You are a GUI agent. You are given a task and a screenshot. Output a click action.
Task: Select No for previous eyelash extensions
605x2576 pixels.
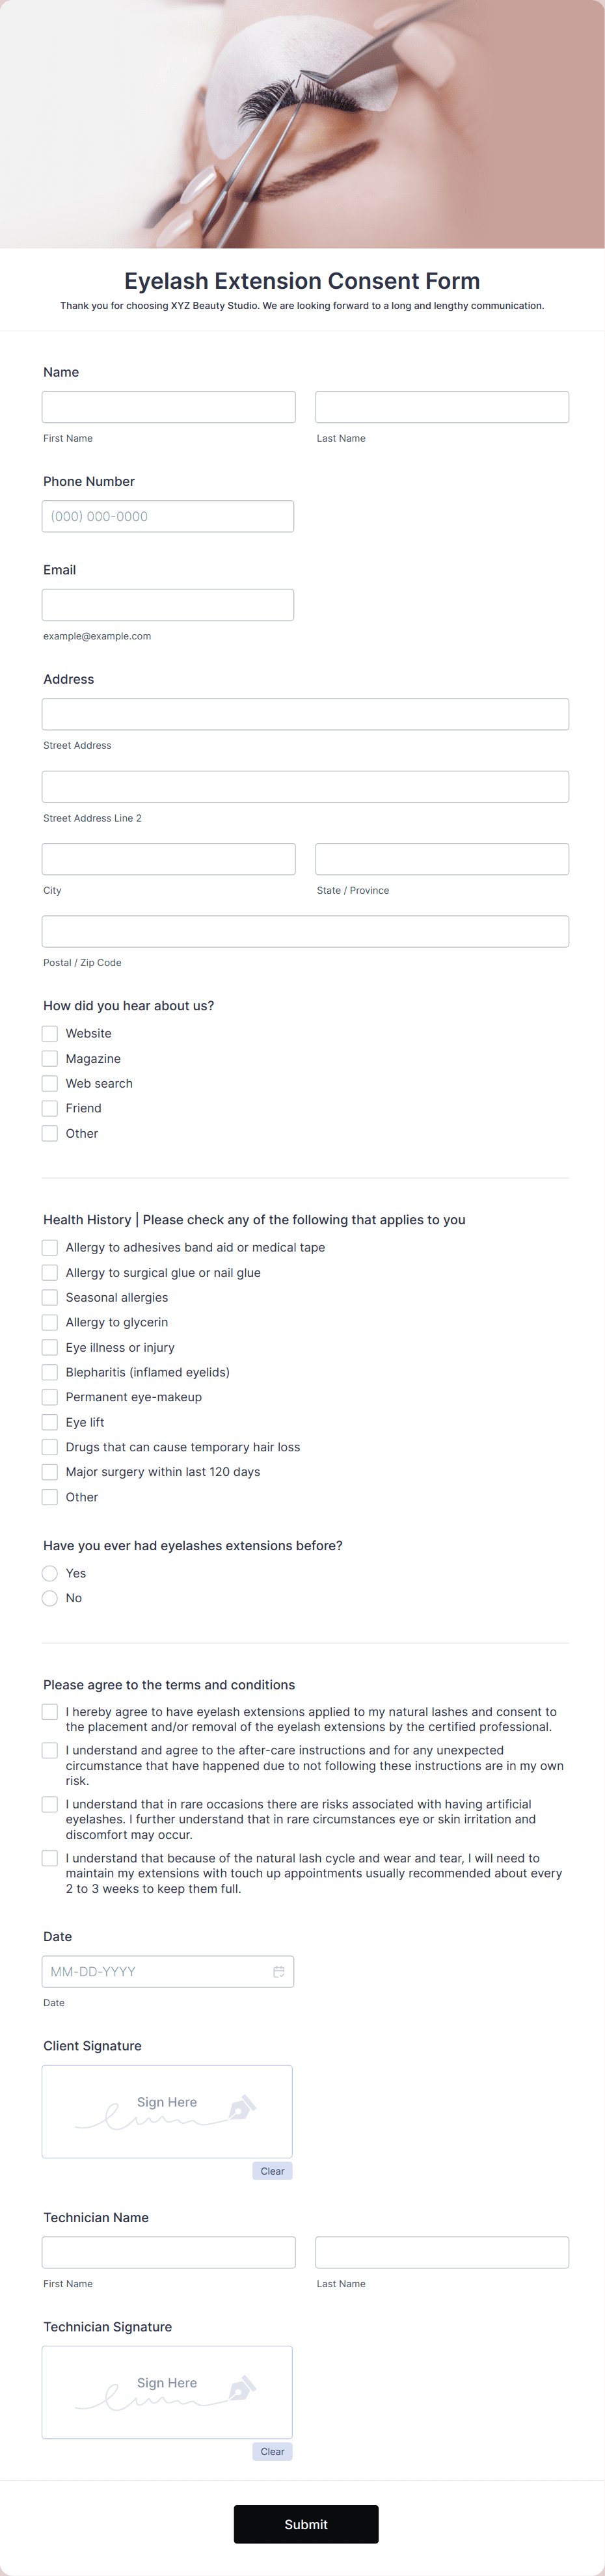tap(49, 1598)
